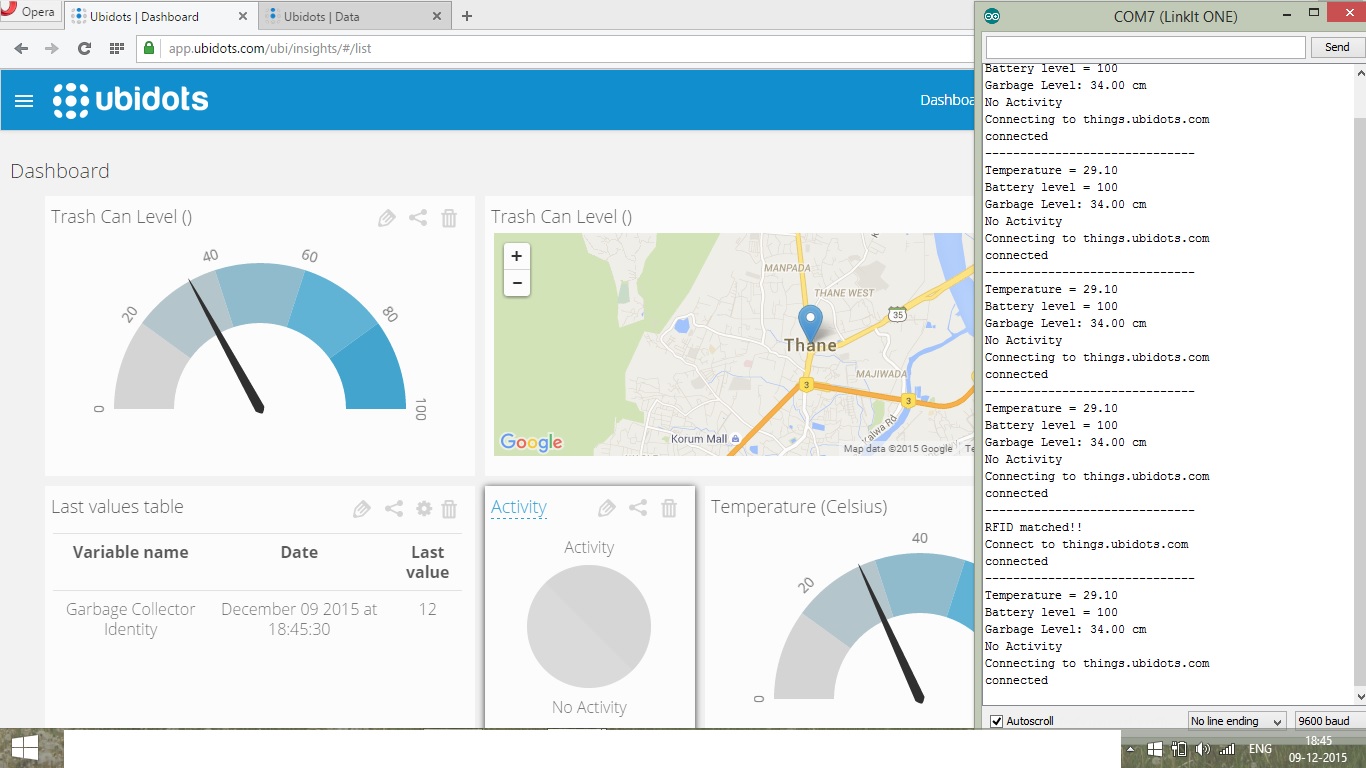Click the ENG language indicator
Viewport: 1366px width, 768px height.
pos(1260,748)
